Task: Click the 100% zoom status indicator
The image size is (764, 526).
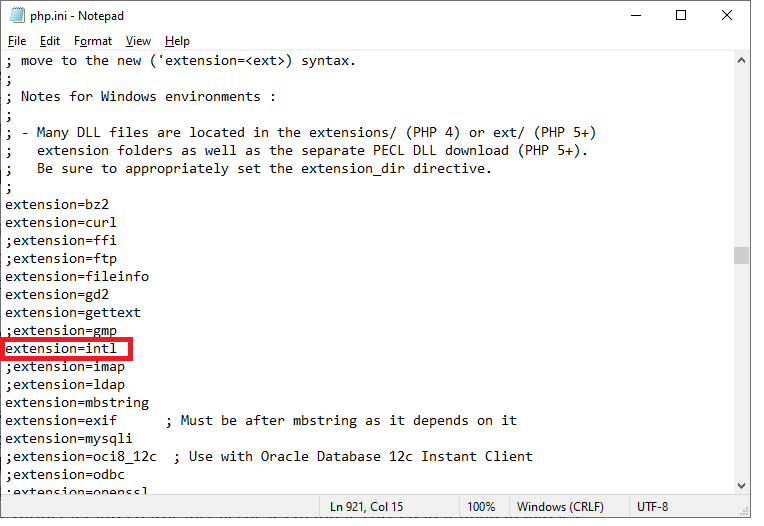Action: pyautogui.click(x=481, y=507)
